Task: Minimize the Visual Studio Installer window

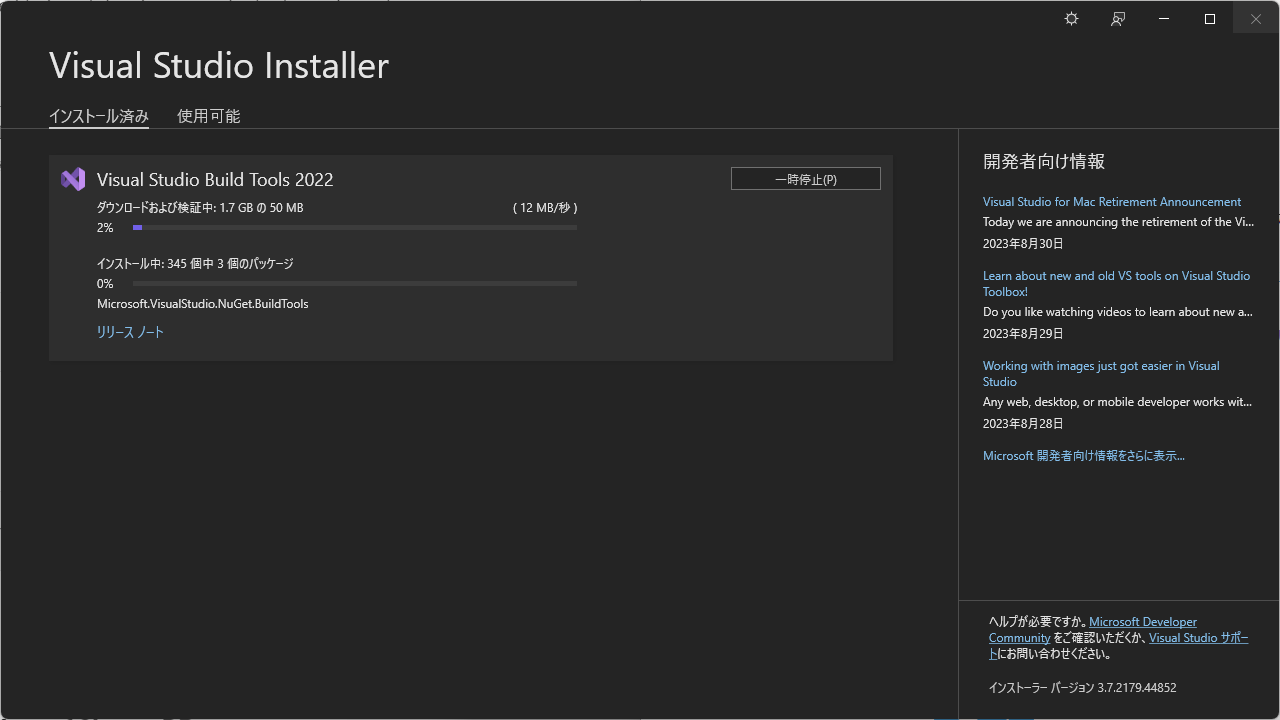Action: click(x=1164, y=19)
